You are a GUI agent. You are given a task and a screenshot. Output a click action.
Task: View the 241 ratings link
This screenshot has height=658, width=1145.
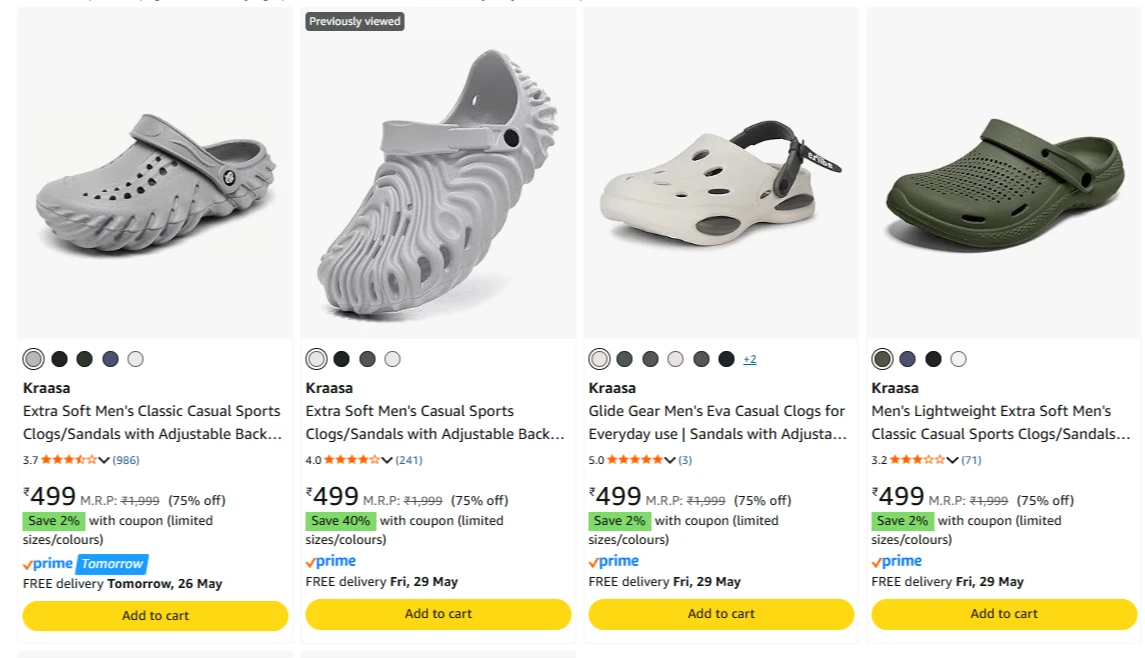click(x=409, y=460)
